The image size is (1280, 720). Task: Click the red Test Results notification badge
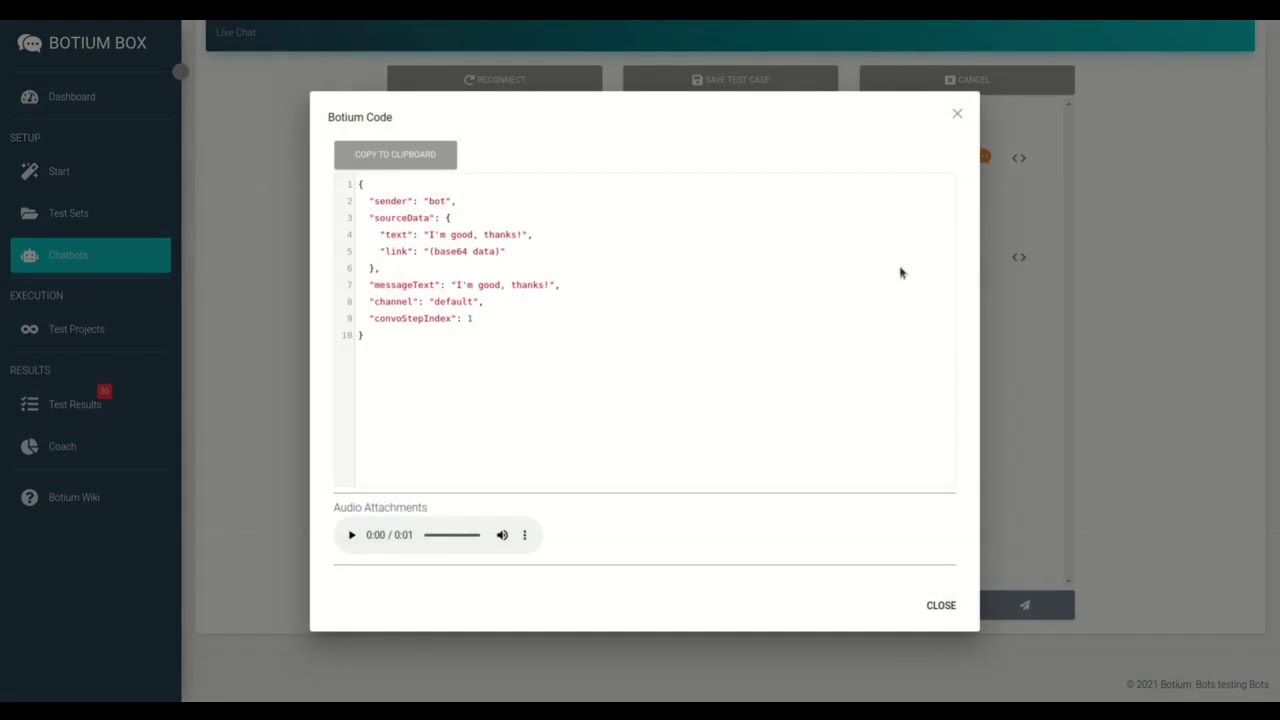[x=104, y=391]
